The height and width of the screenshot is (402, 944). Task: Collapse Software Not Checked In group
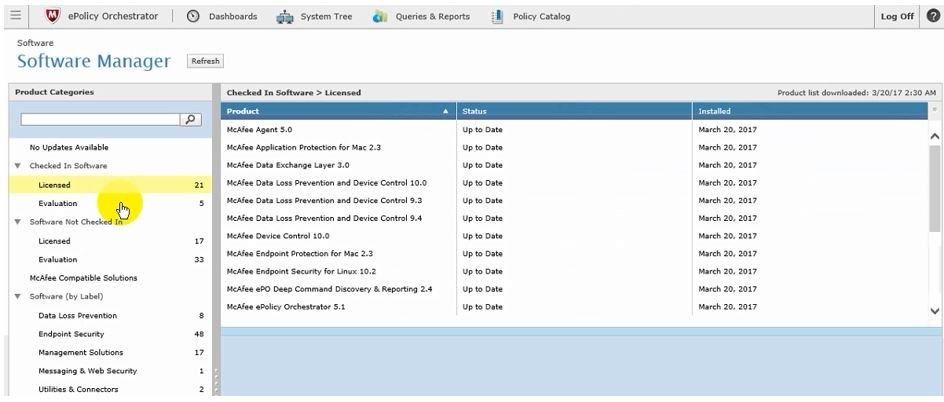[18, 222]
